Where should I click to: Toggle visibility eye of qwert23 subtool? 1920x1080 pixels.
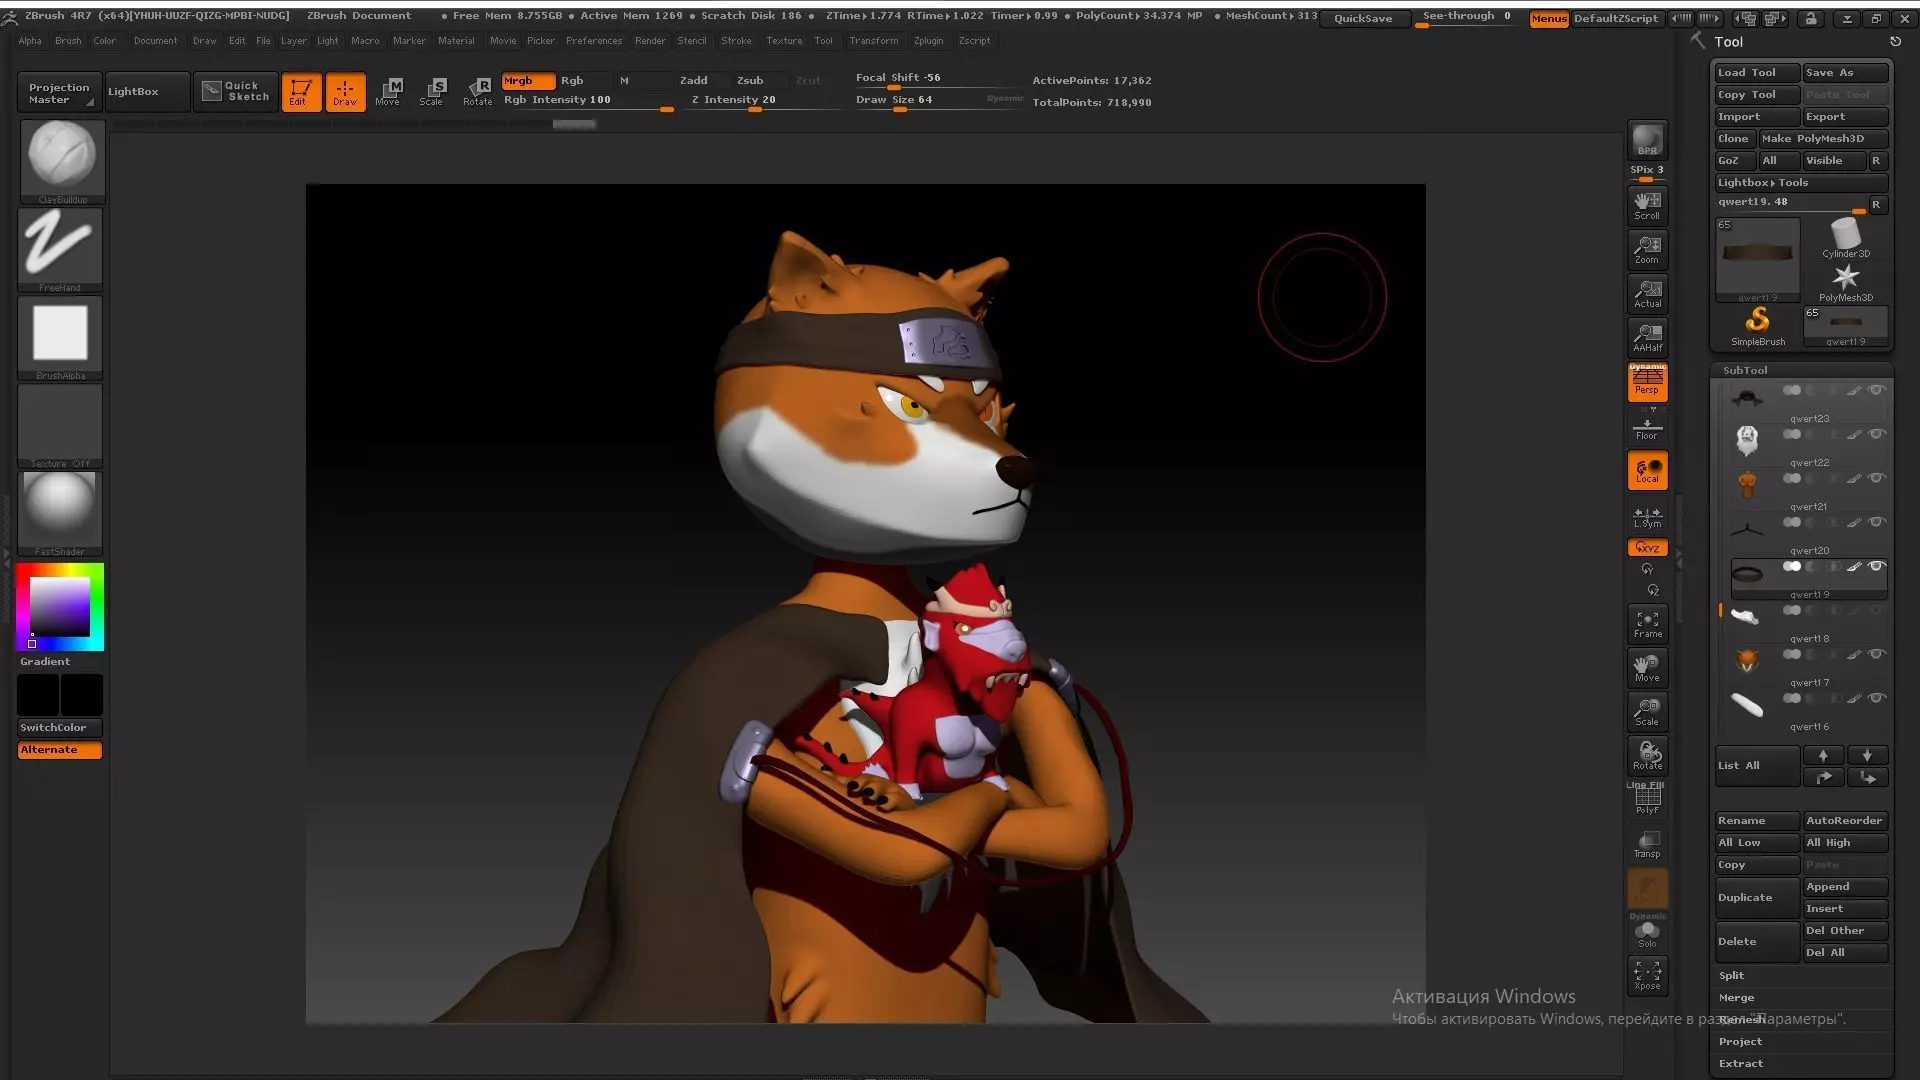point(1876,390)
